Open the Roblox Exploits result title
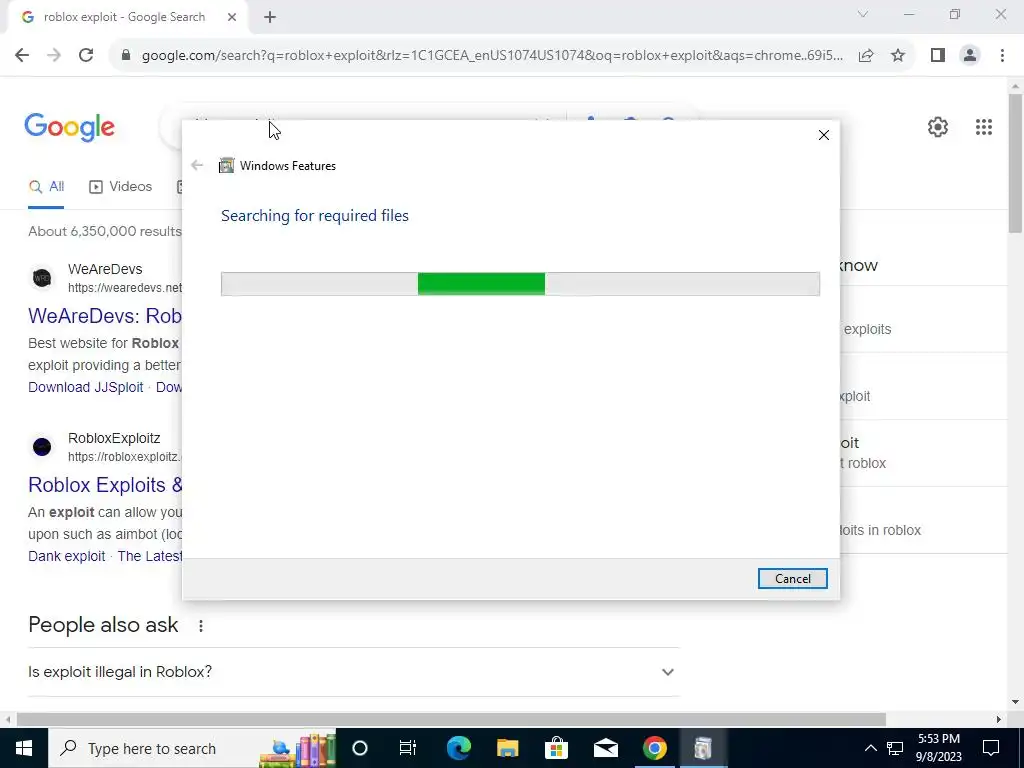Viewport: 1024px width, 768px height. [105, 485]
